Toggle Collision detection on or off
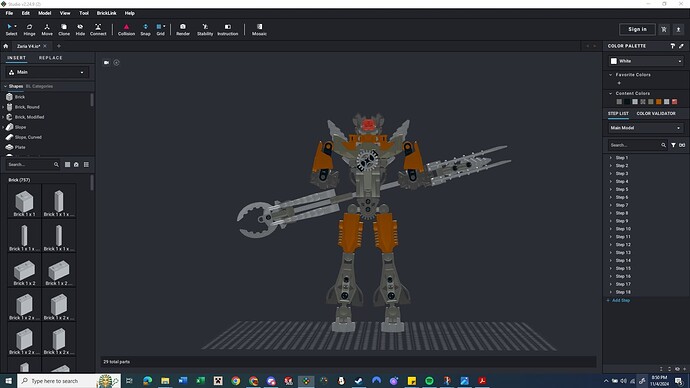Viewport: 690px width, 388px height. pyautogui.click(x=126, y=29)
